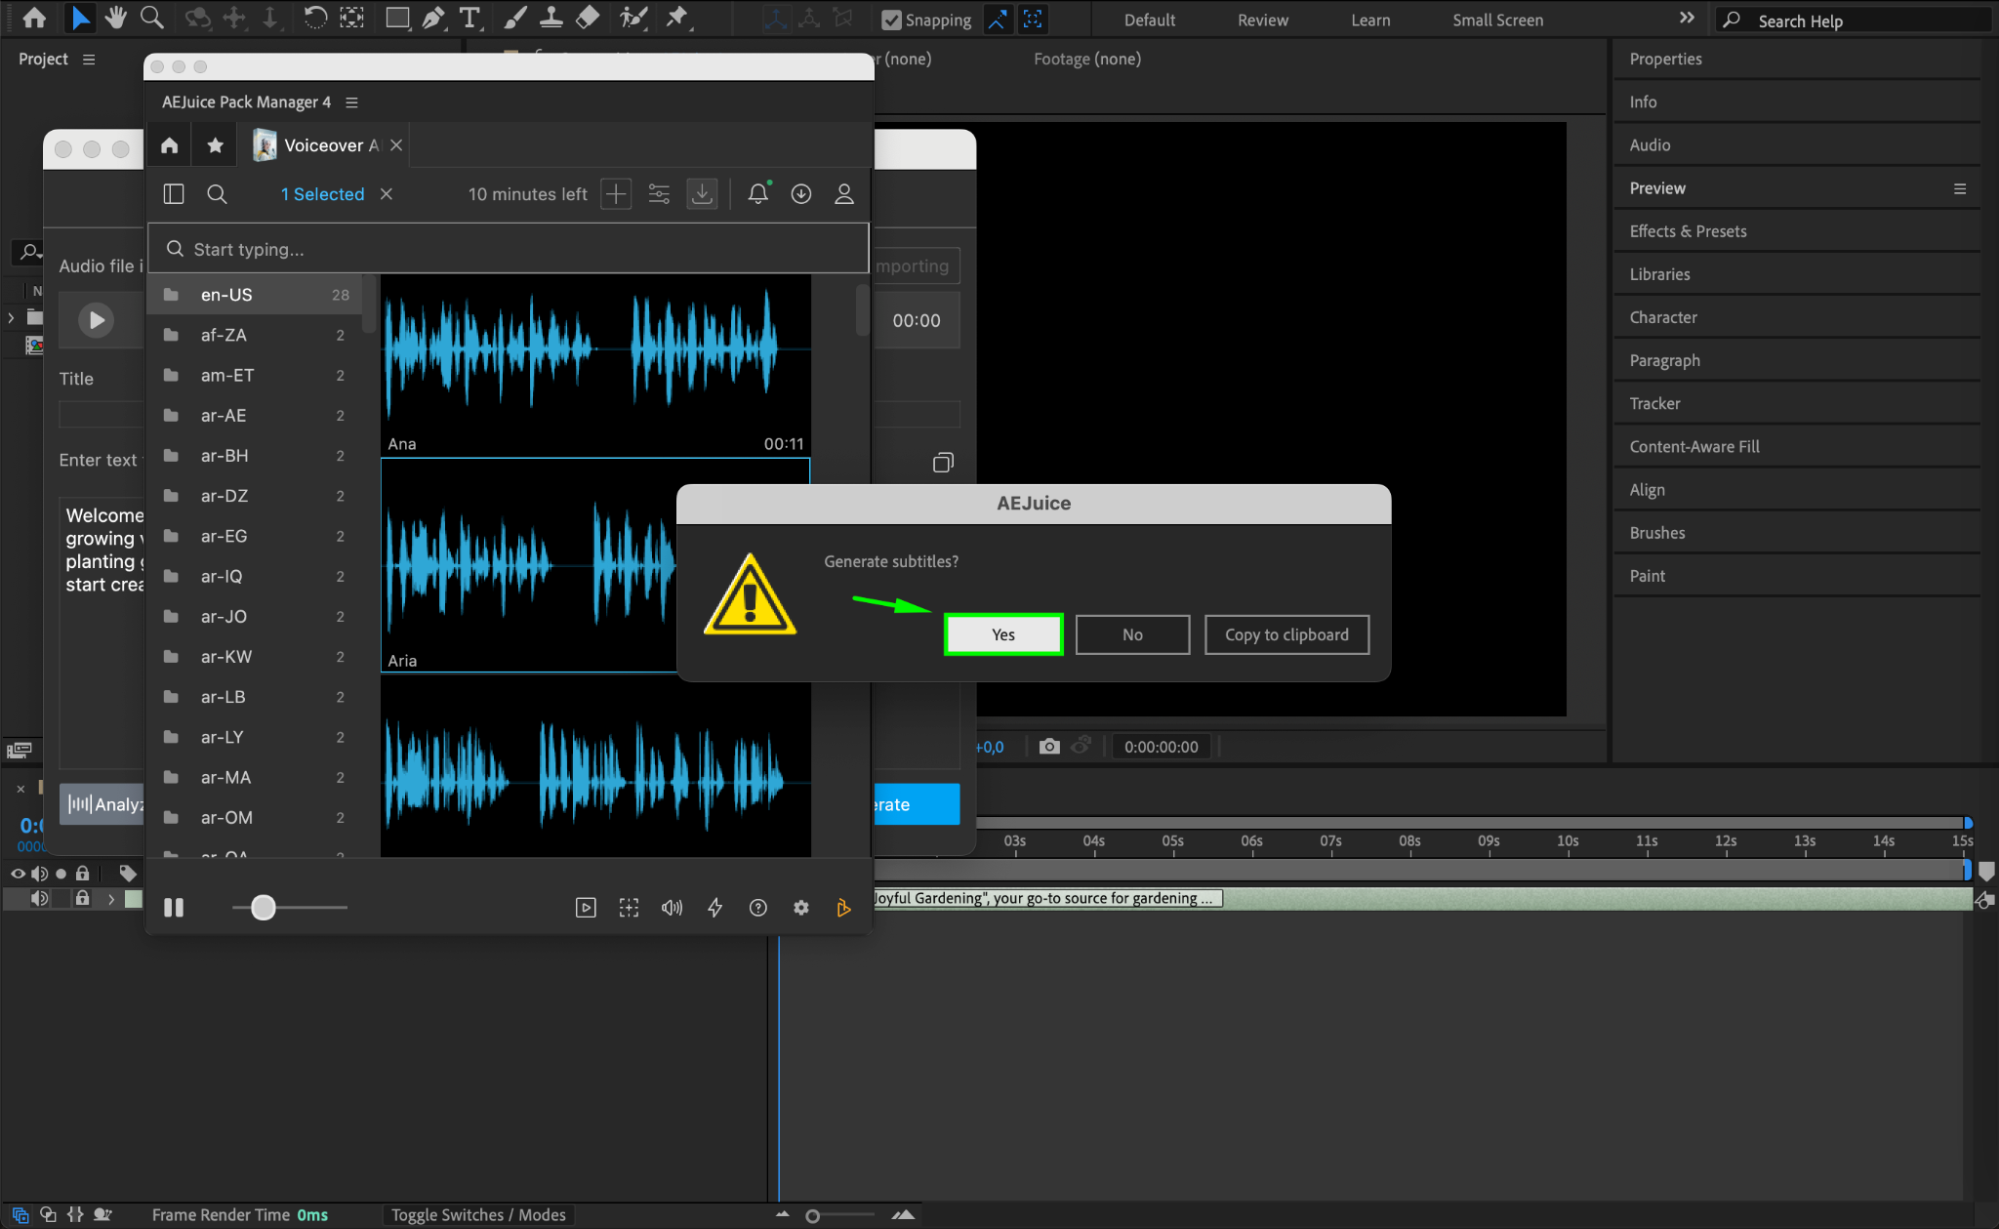The width and height of the screenshot is (1999, 1229).
Task: Open AEJuice user account icon
Action: point(844,193)
